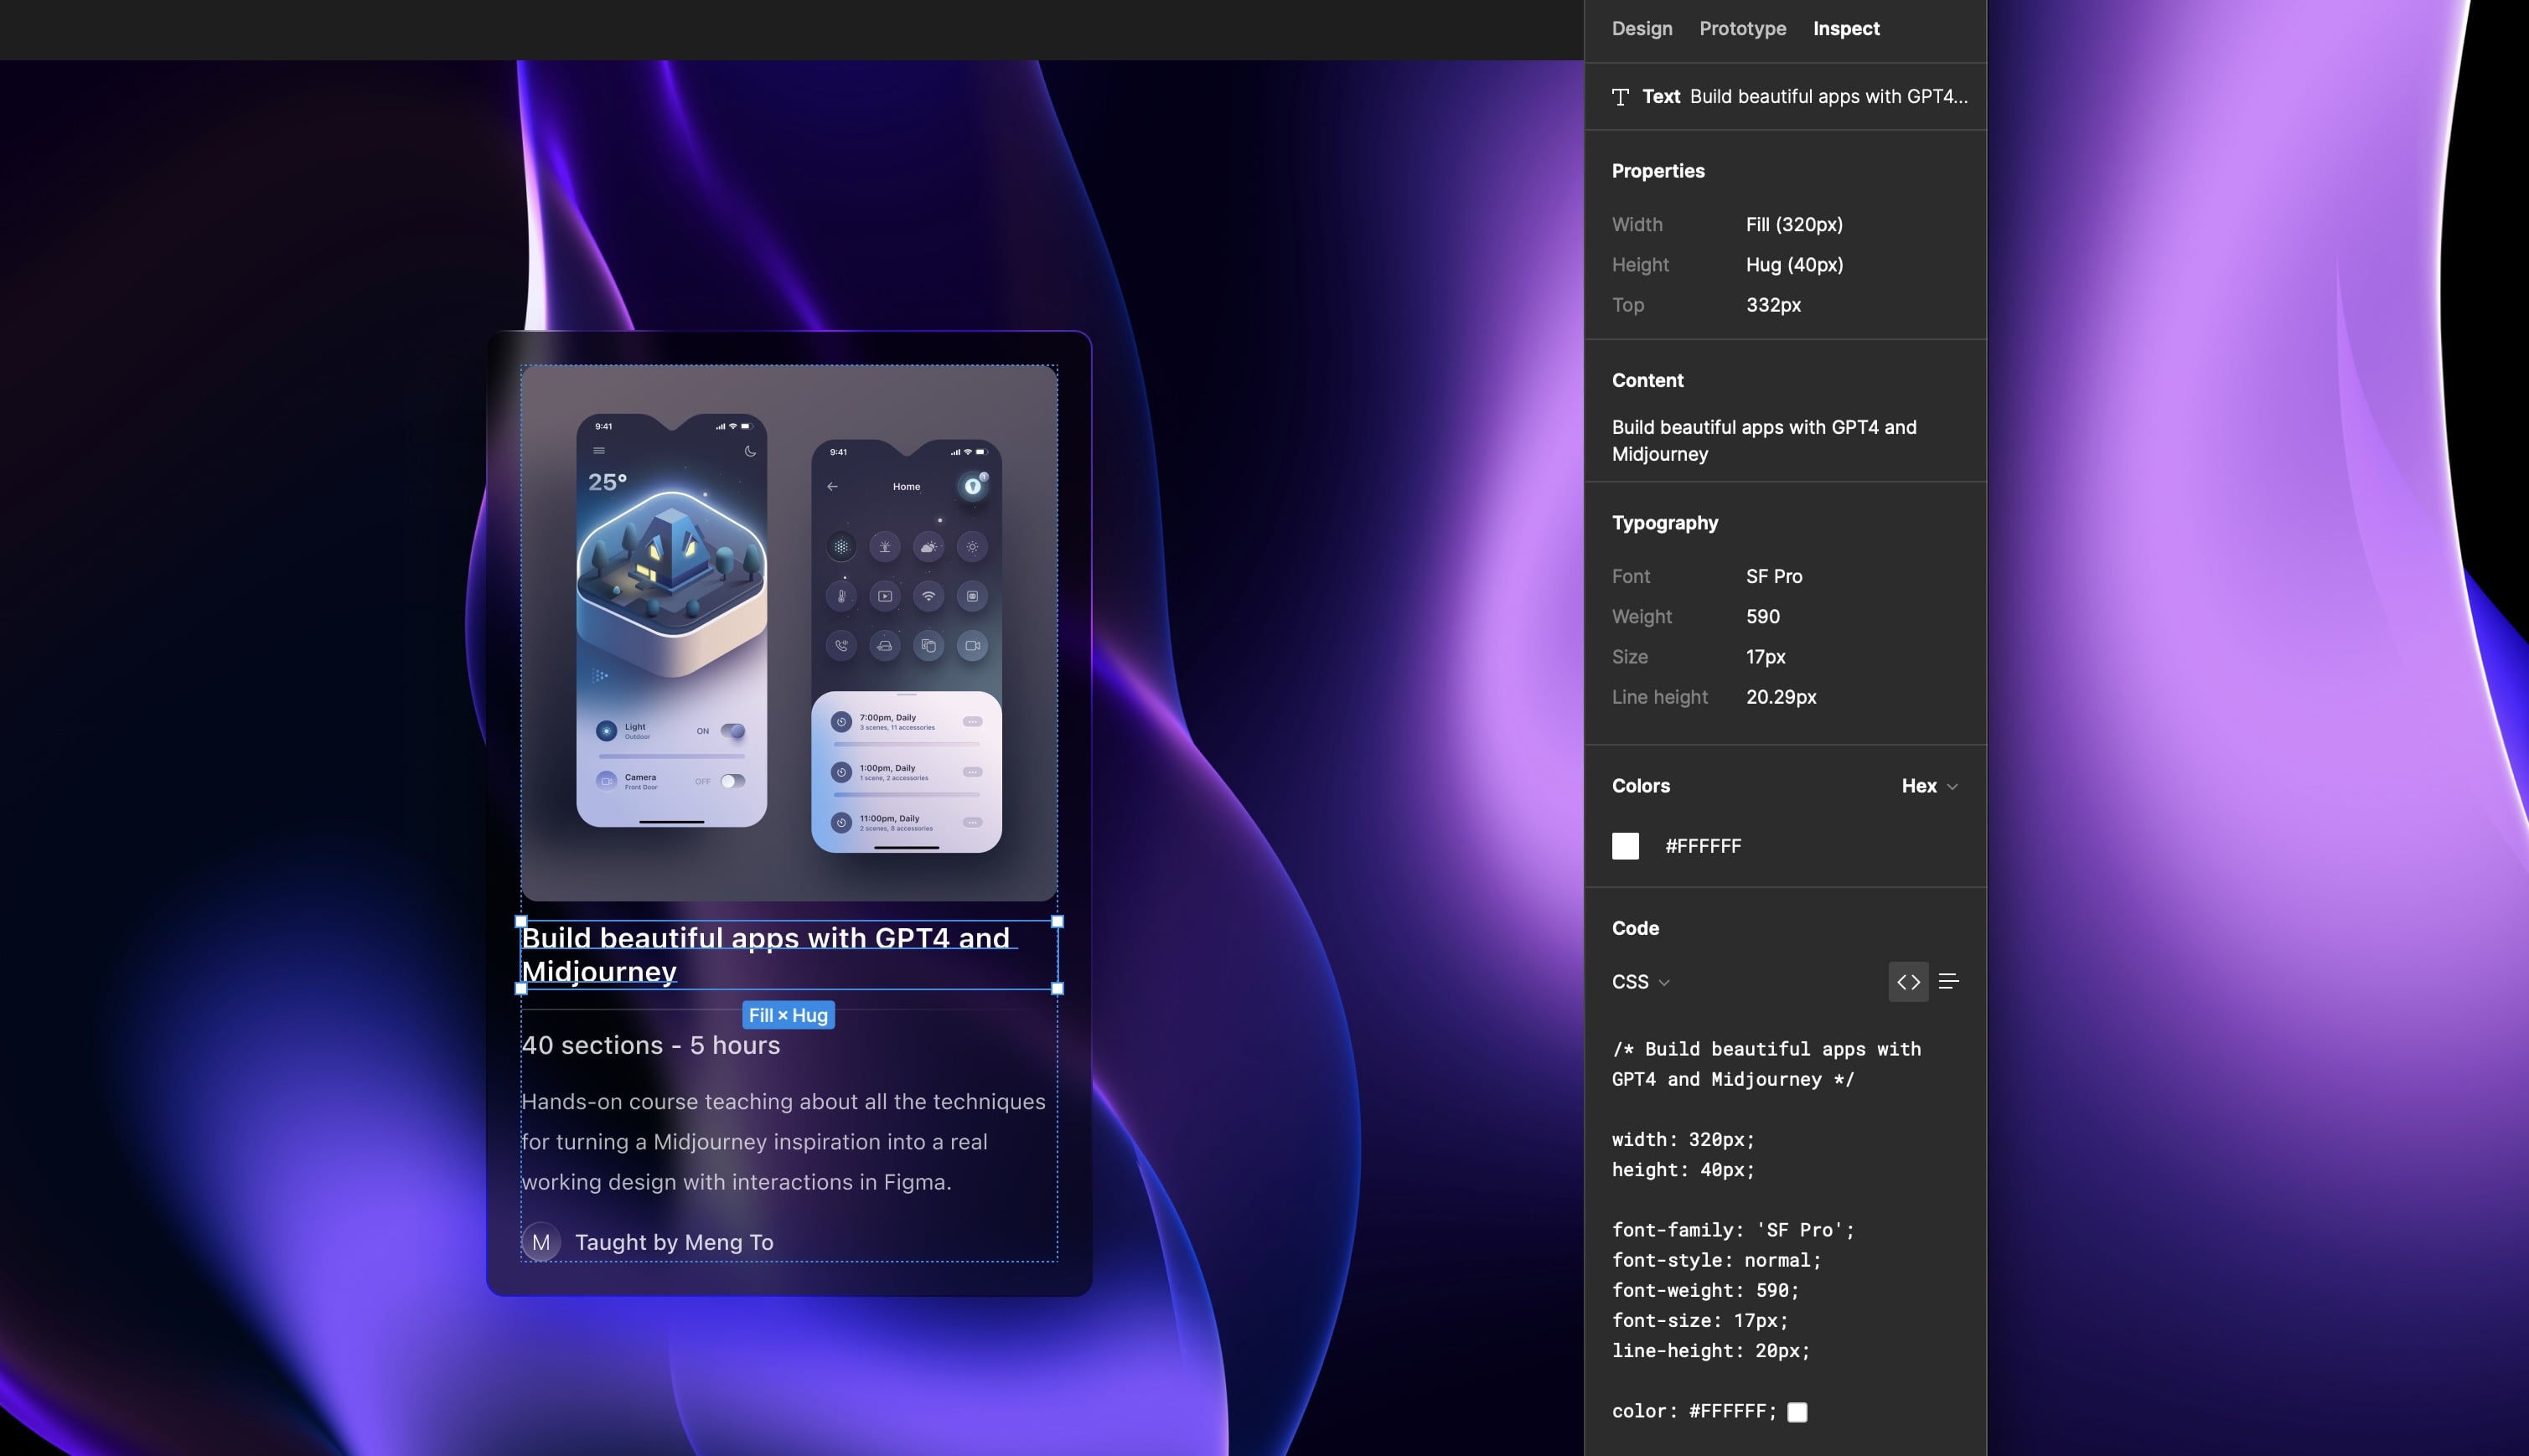Image resolution: width=2529 pixels, height=1456 pixels.
Task: Open the CSS code language dropdown
Action: pos(1640,982)
